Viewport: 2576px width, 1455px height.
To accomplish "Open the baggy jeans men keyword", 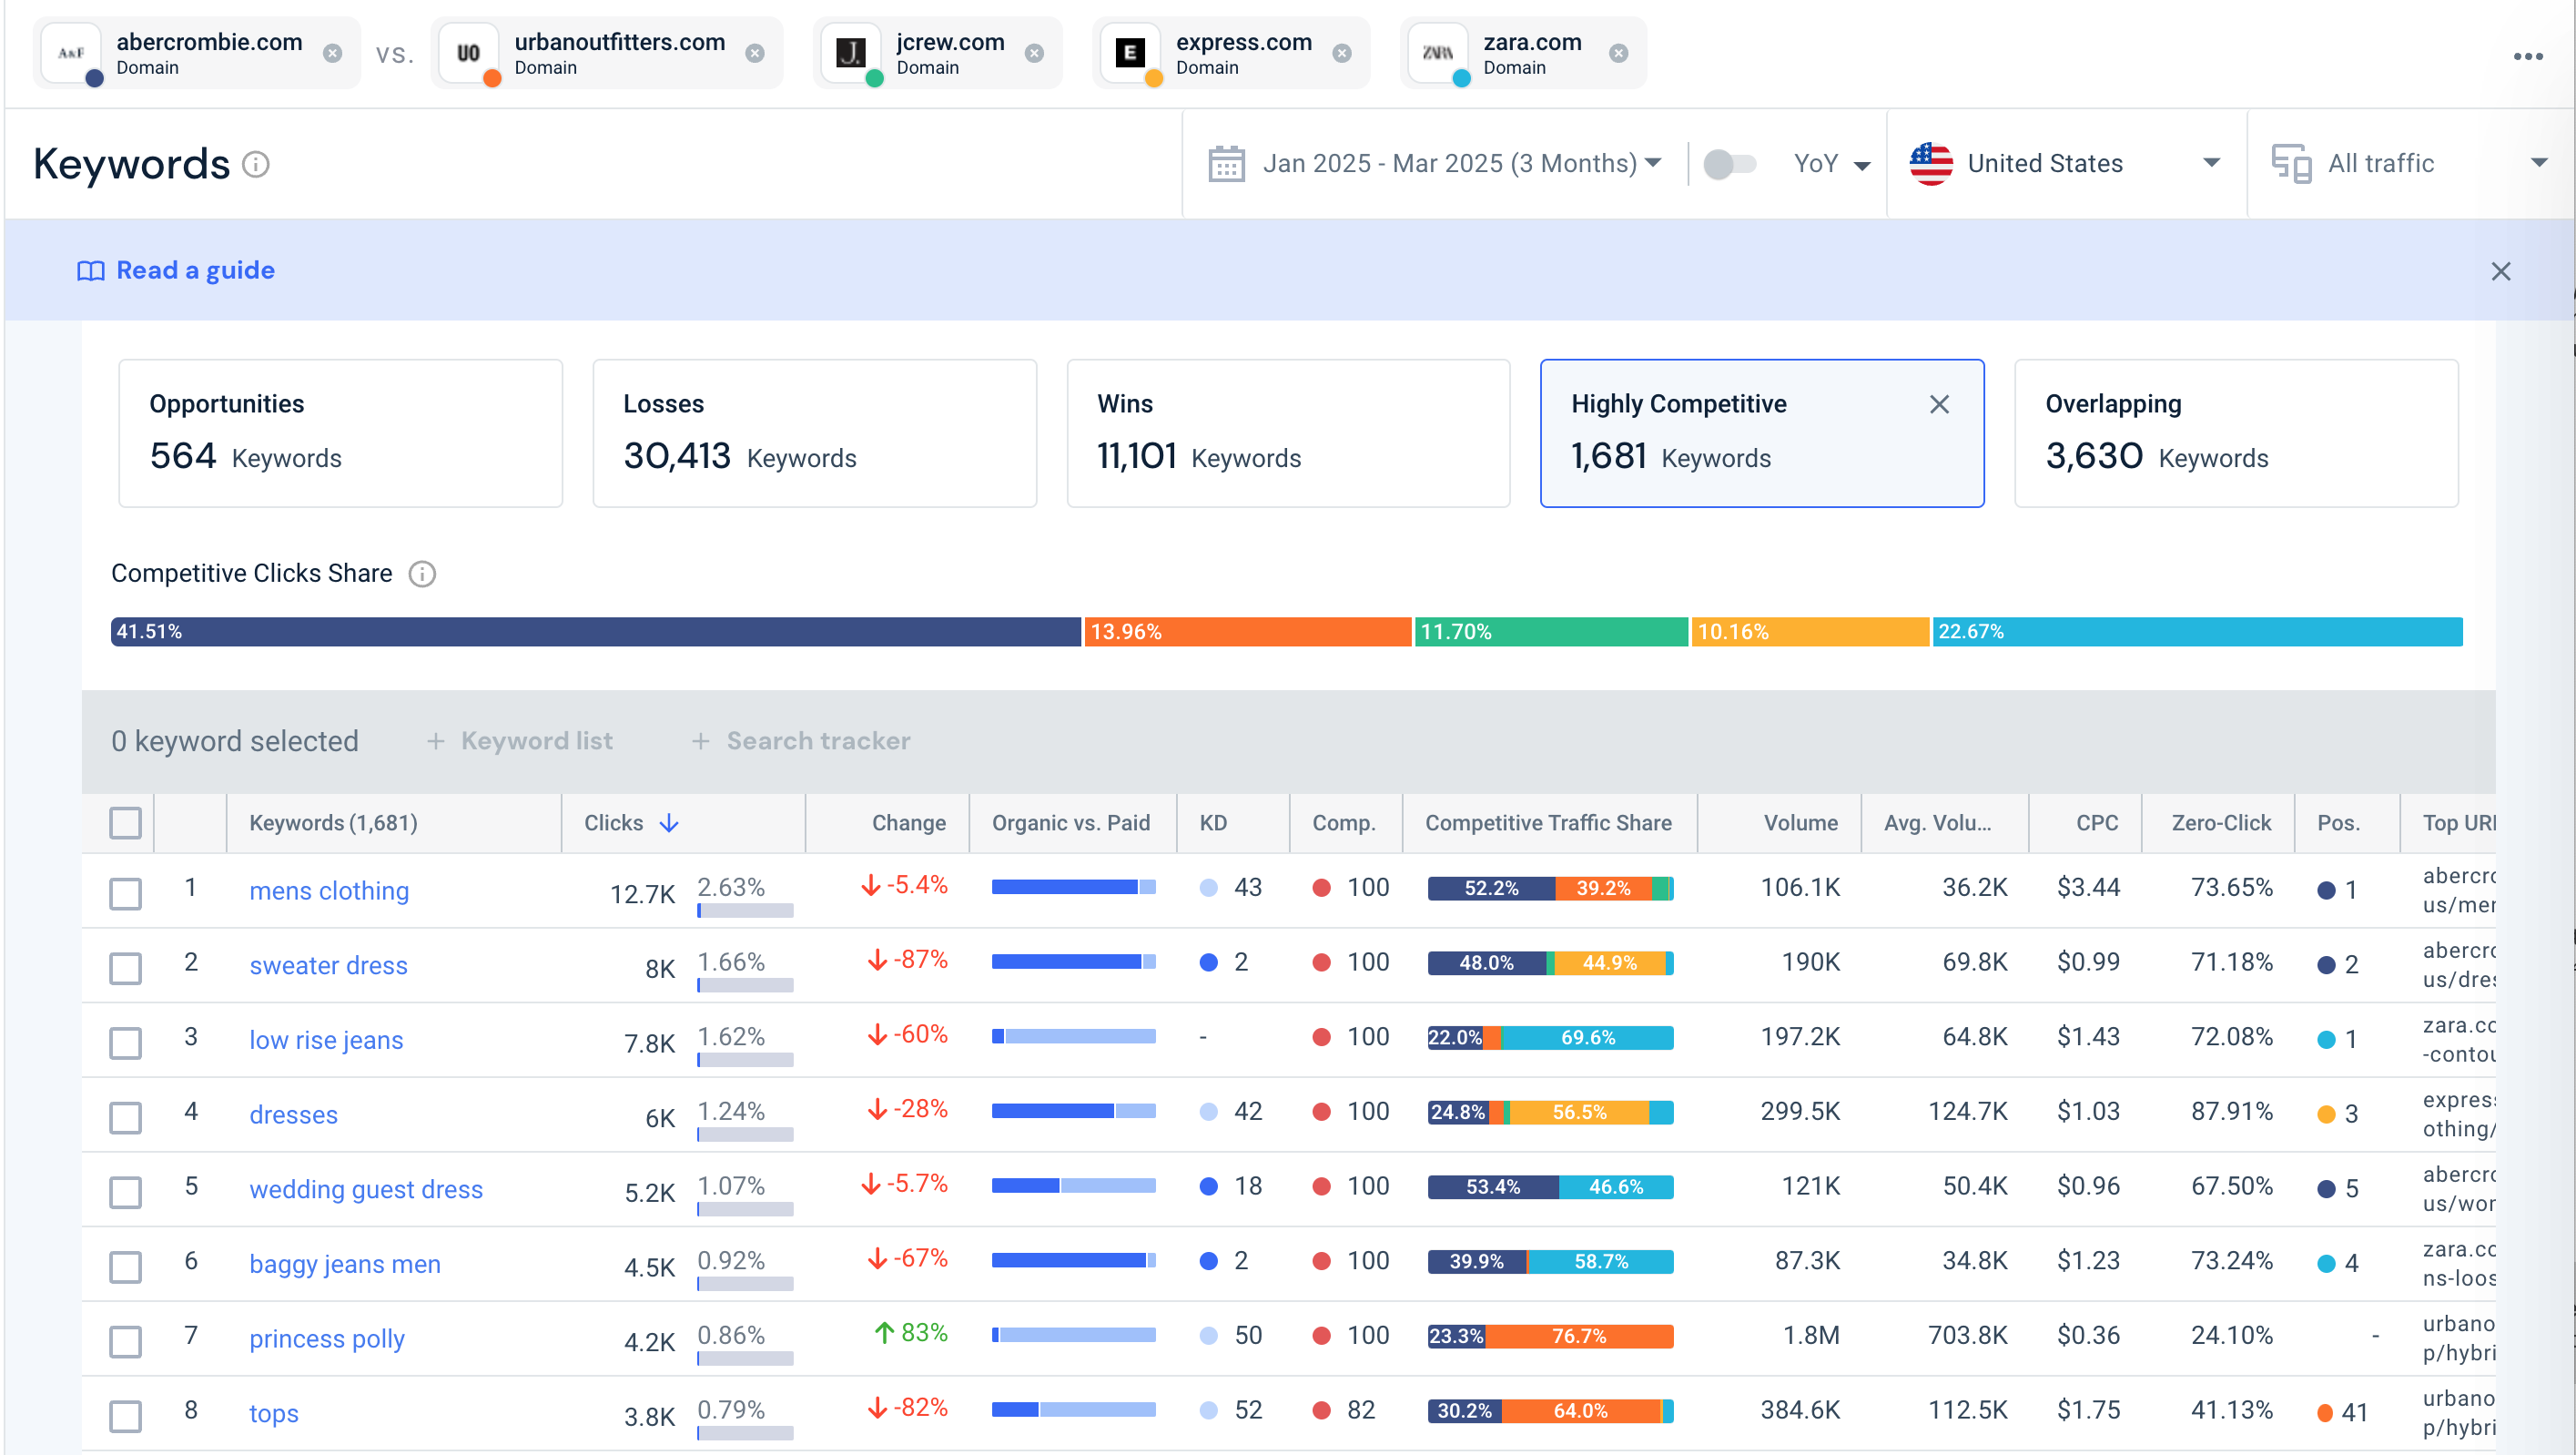I will coord(345,1264).
